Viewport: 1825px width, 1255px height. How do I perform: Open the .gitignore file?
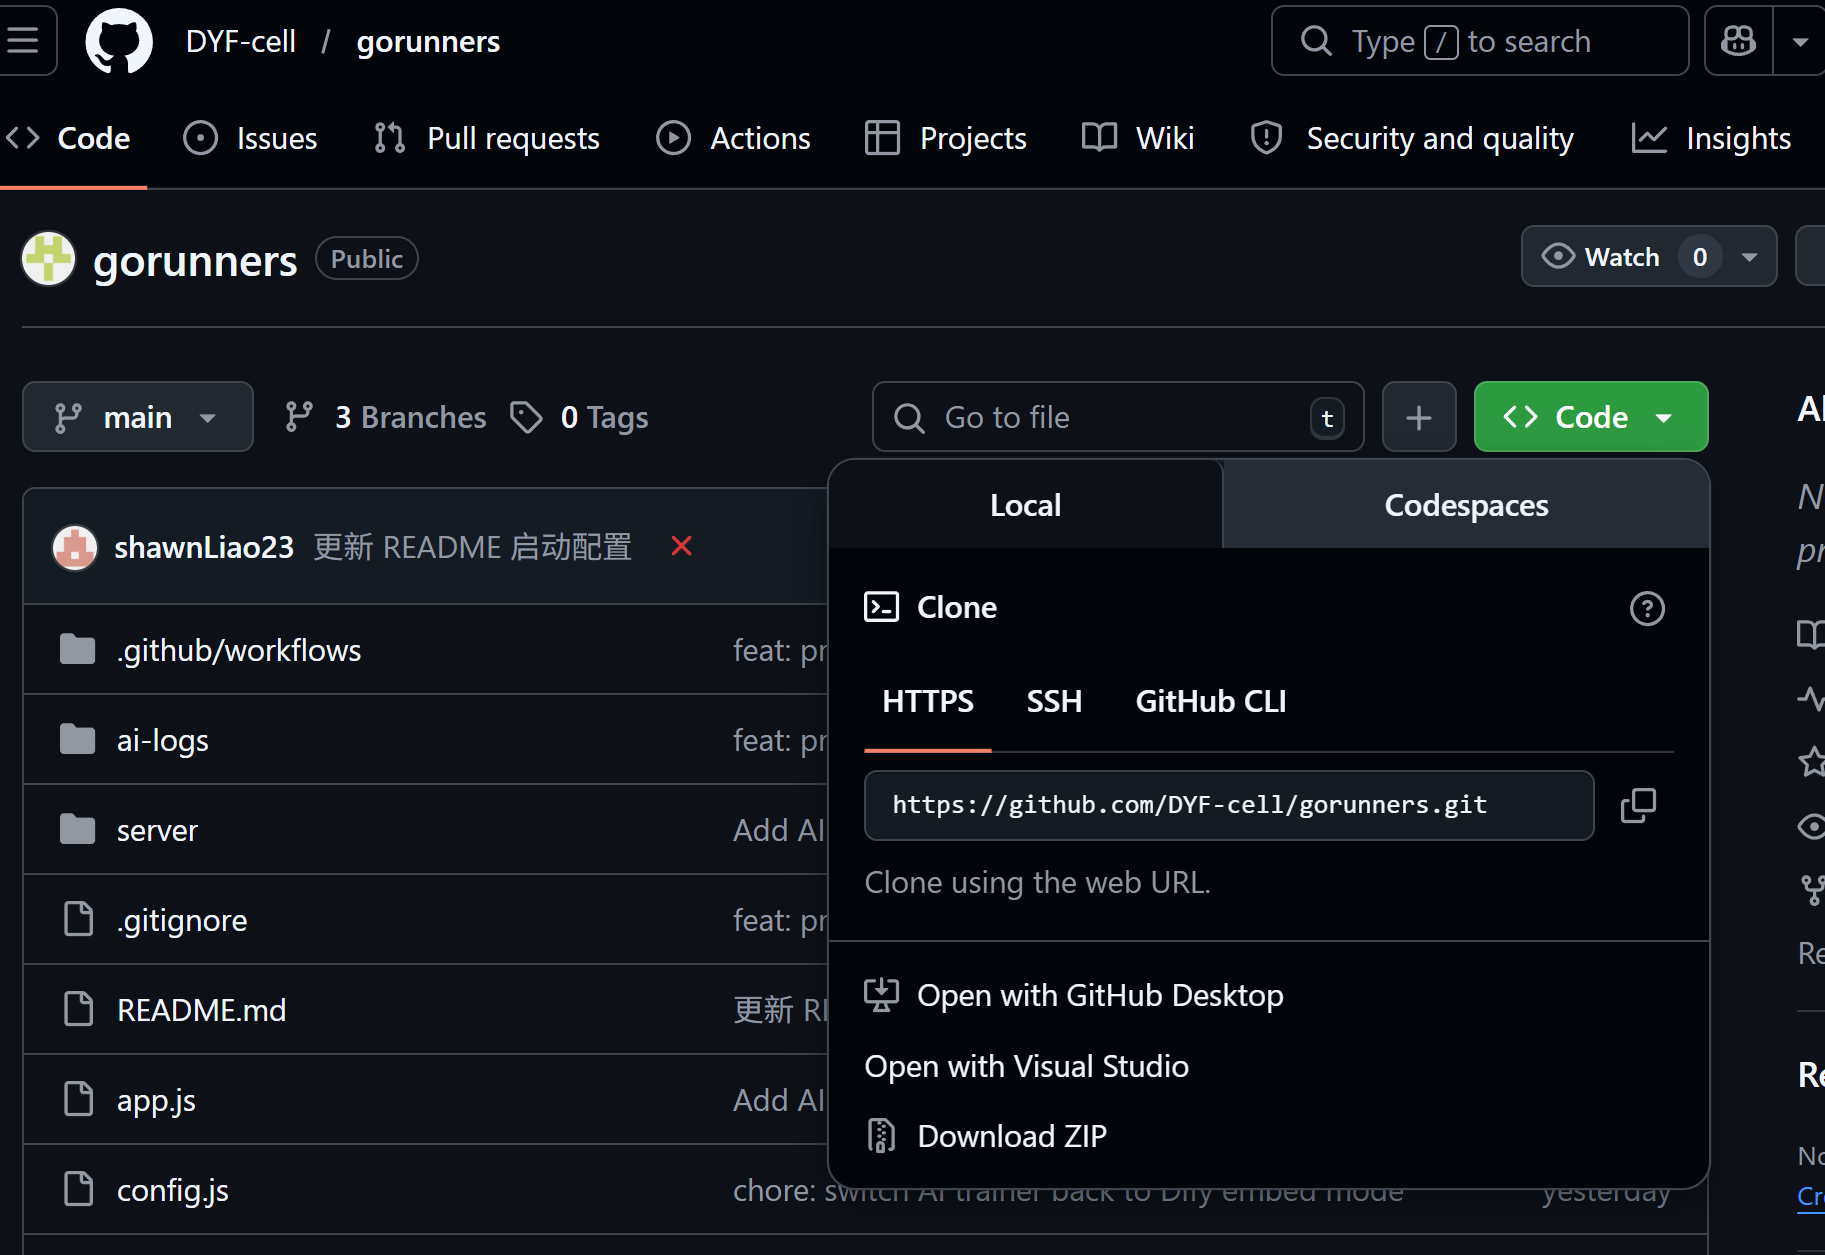[x=182, y=920]
